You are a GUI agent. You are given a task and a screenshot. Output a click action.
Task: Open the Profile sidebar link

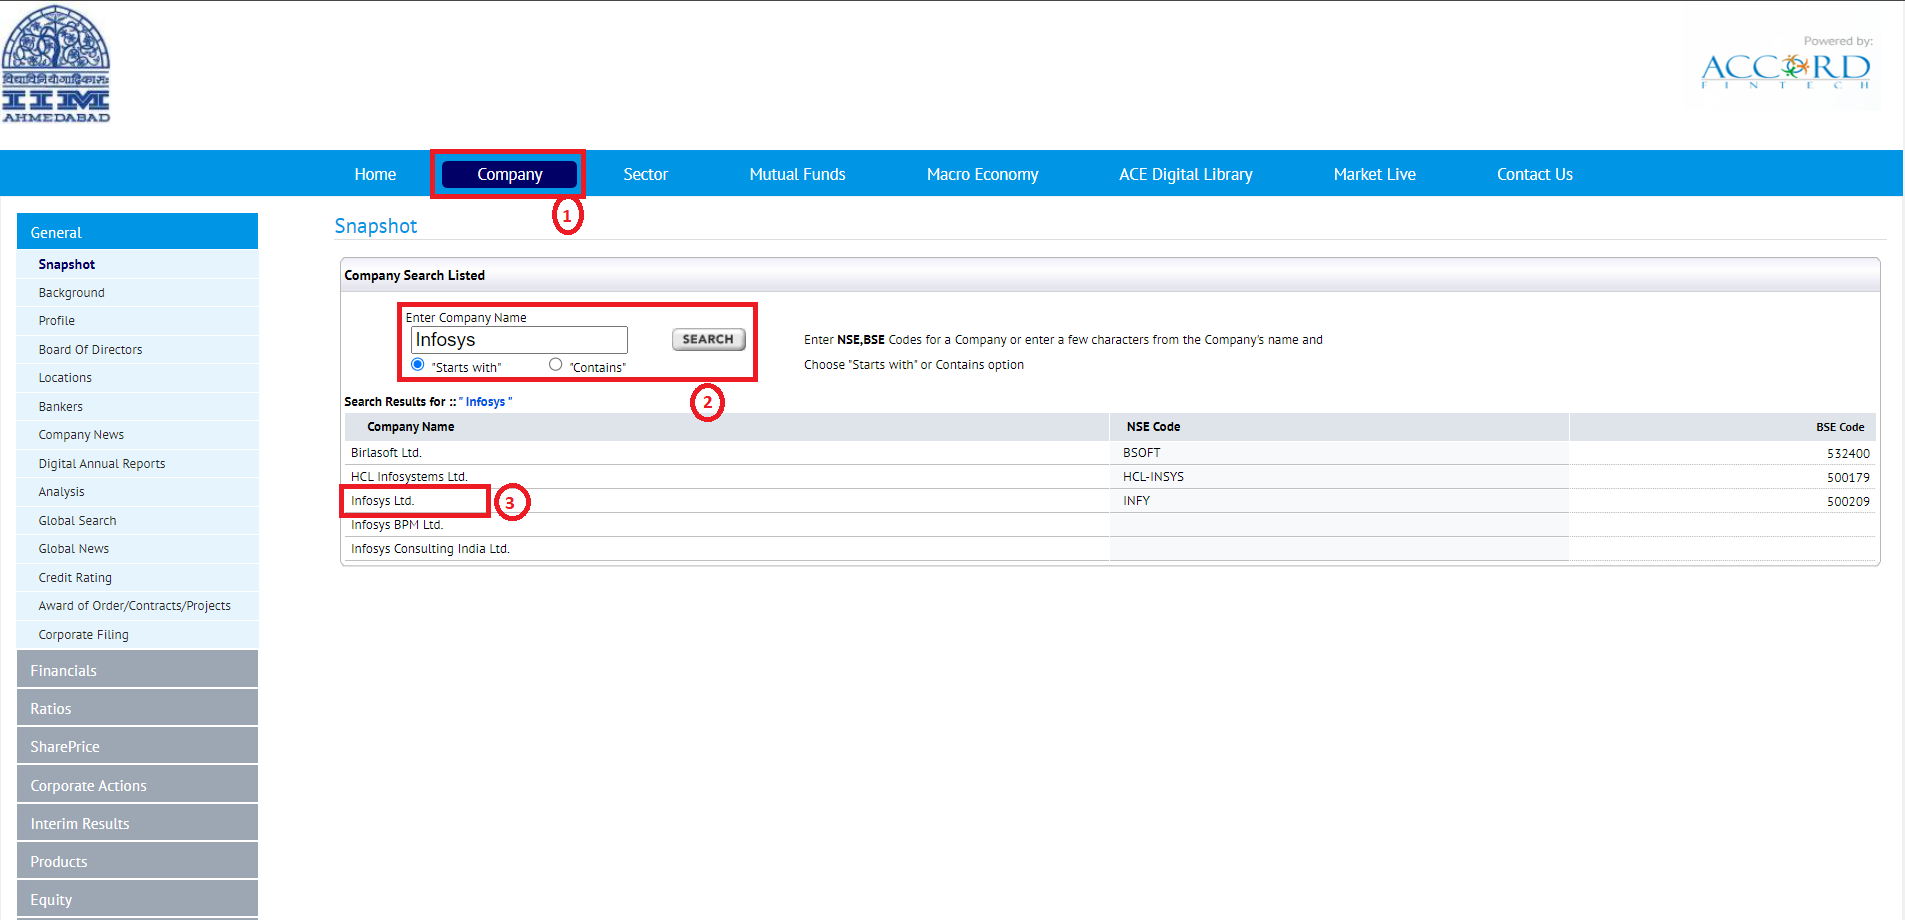(57, 321)
